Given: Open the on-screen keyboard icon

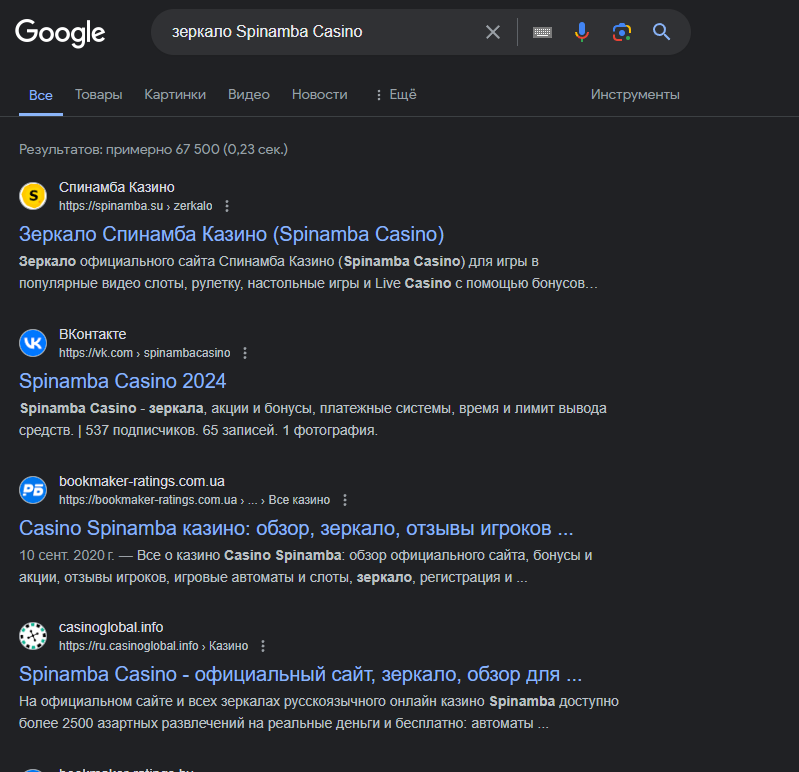Looking at the screenshot, I should (x=542, y=32).
